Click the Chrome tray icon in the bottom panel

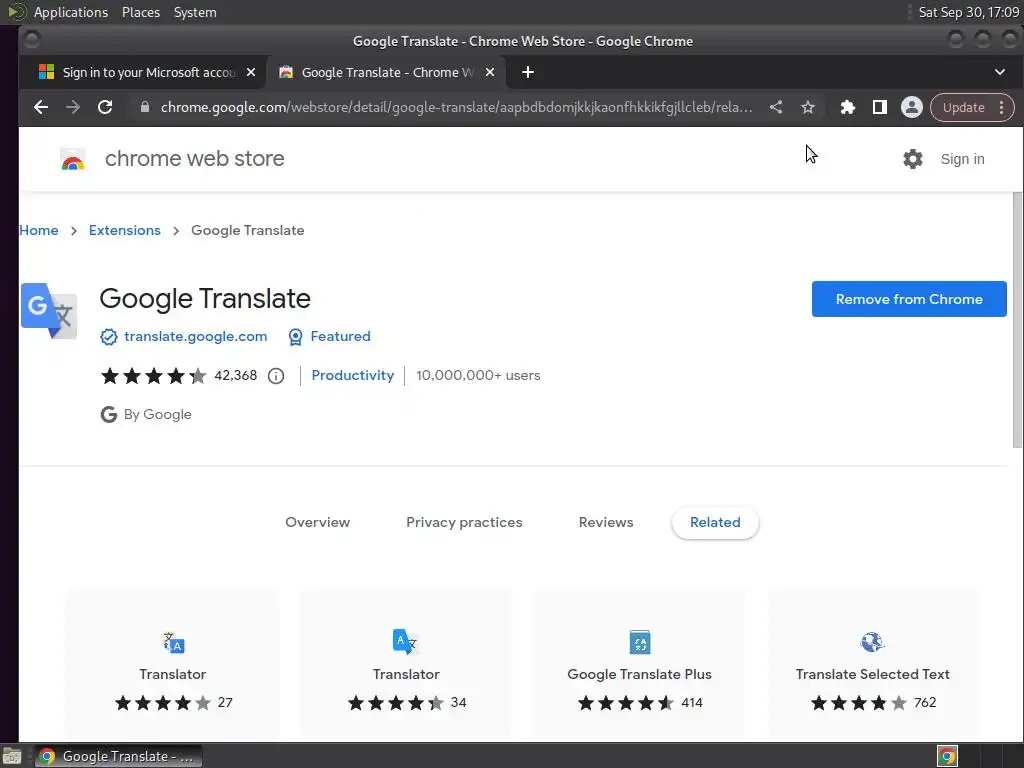point(947,756)
